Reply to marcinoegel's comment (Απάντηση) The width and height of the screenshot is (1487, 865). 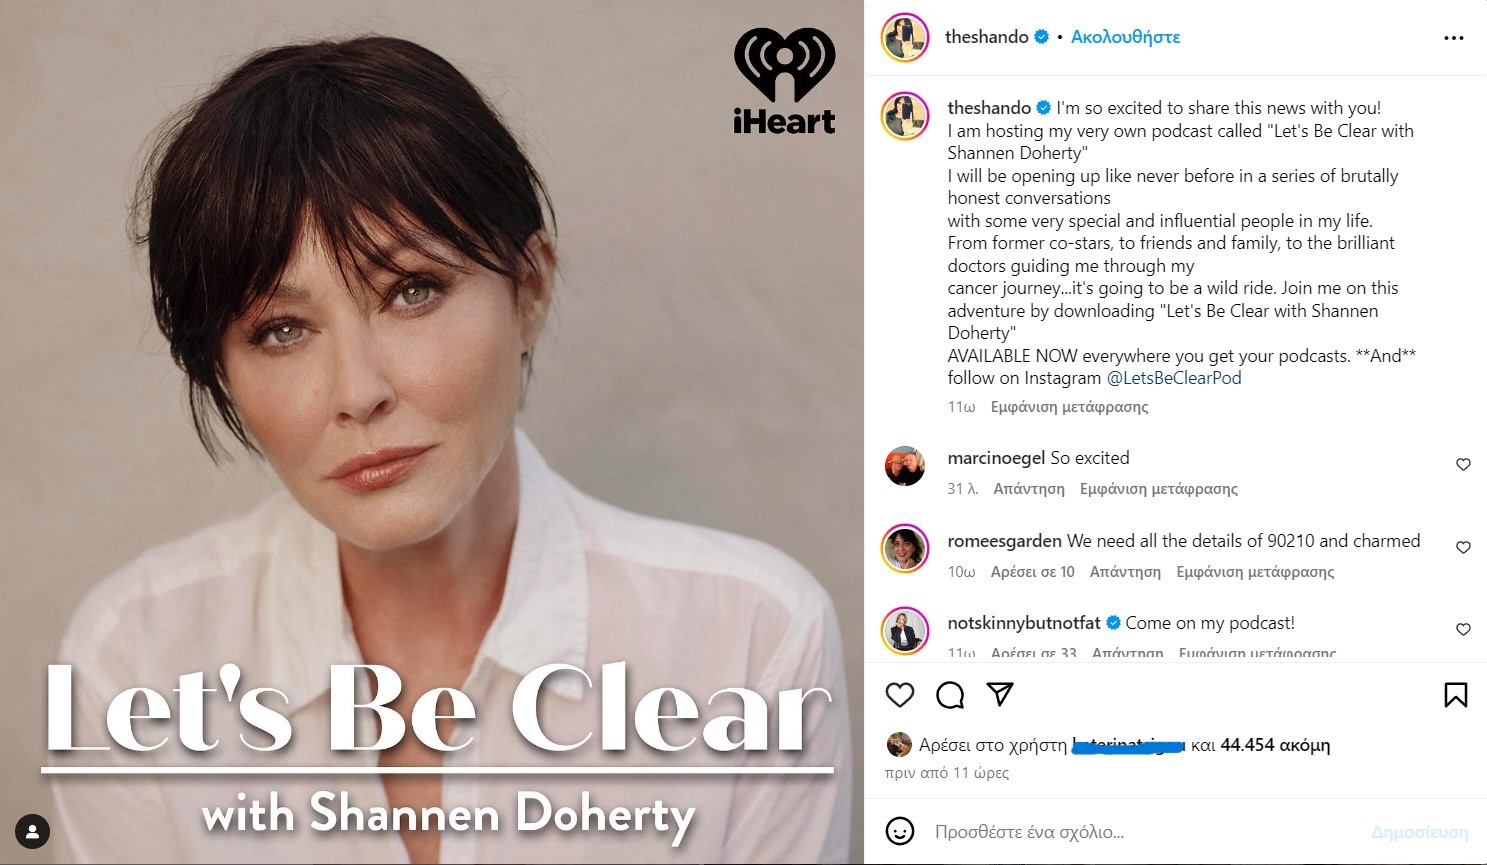[x=1029, y=489]
